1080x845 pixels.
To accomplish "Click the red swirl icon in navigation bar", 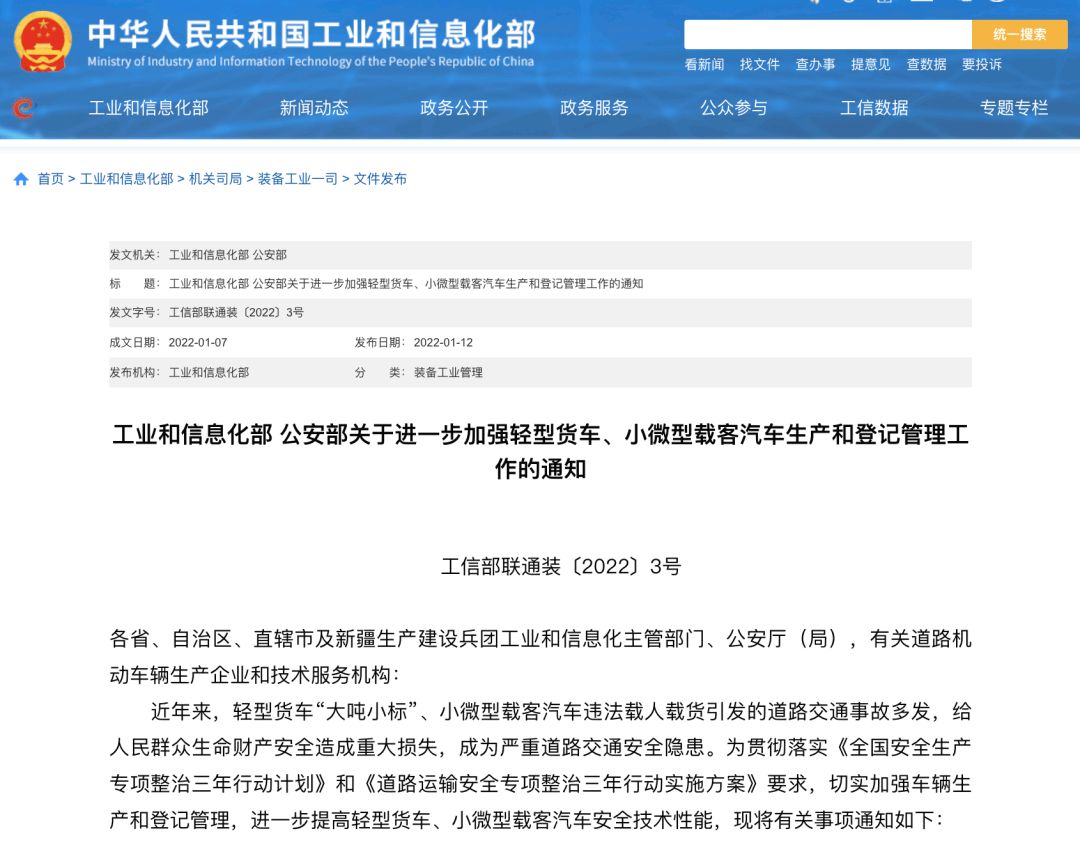I will 23,108.
